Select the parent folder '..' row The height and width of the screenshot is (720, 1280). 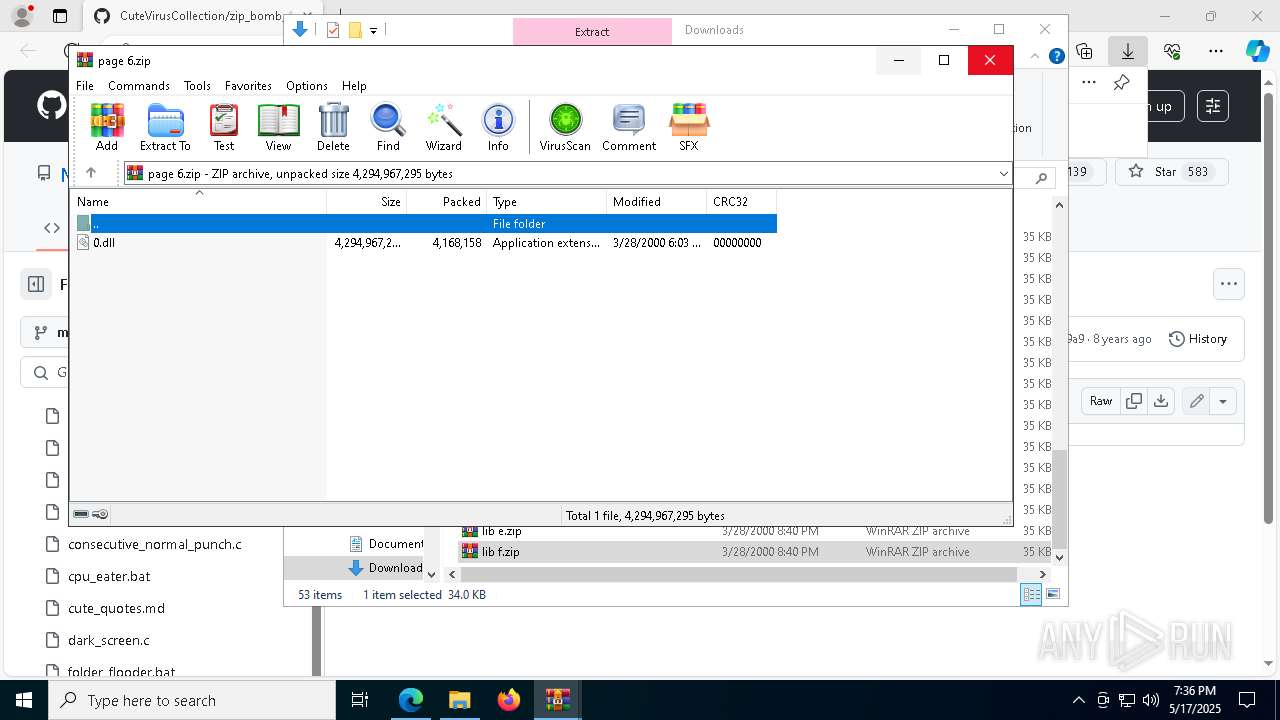click(x=426, y=224)
